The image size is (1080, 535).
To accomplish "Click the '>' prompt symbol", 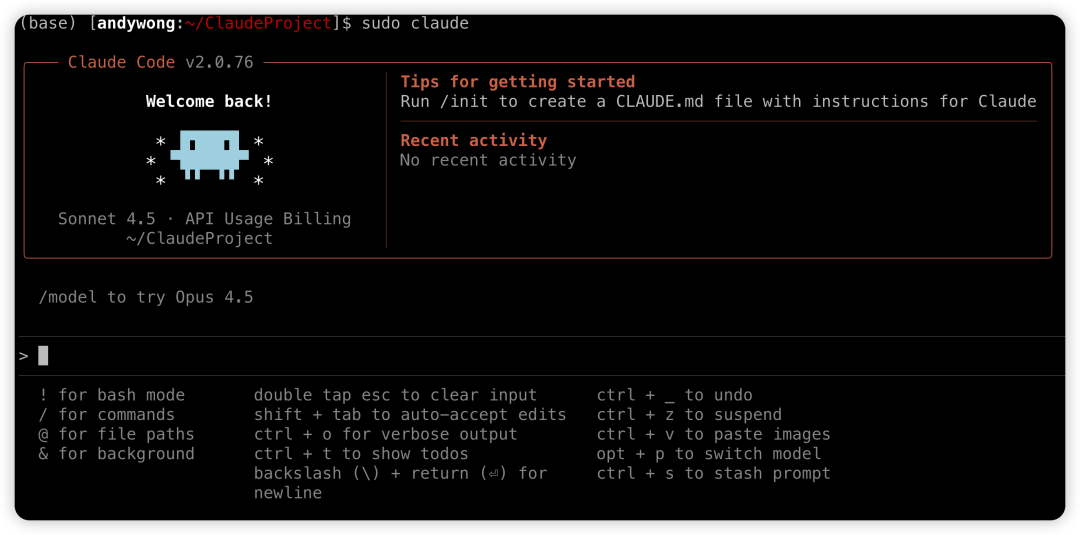I will [x=23, y=356].
